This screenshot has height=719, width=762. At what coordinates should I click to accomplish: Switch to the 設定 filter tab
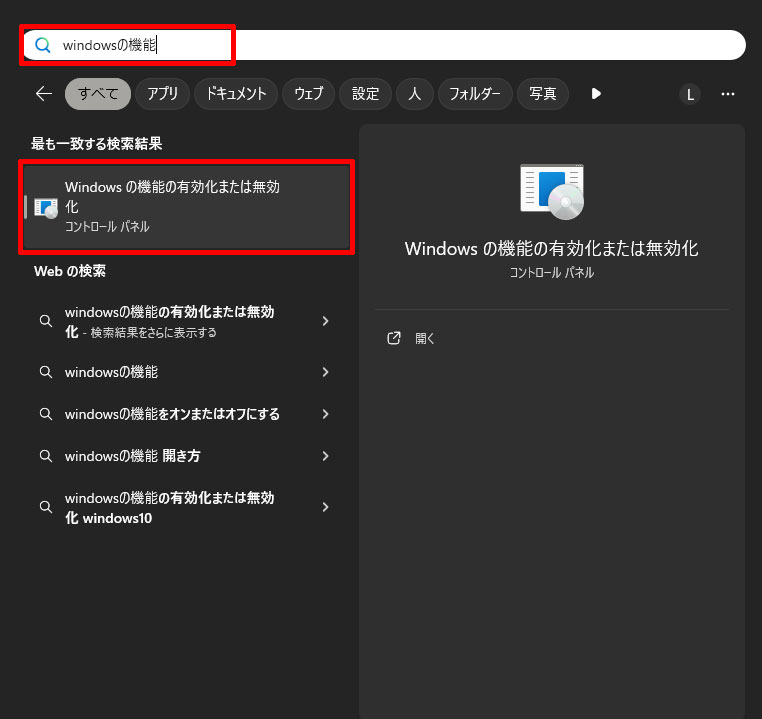(365, 94)
